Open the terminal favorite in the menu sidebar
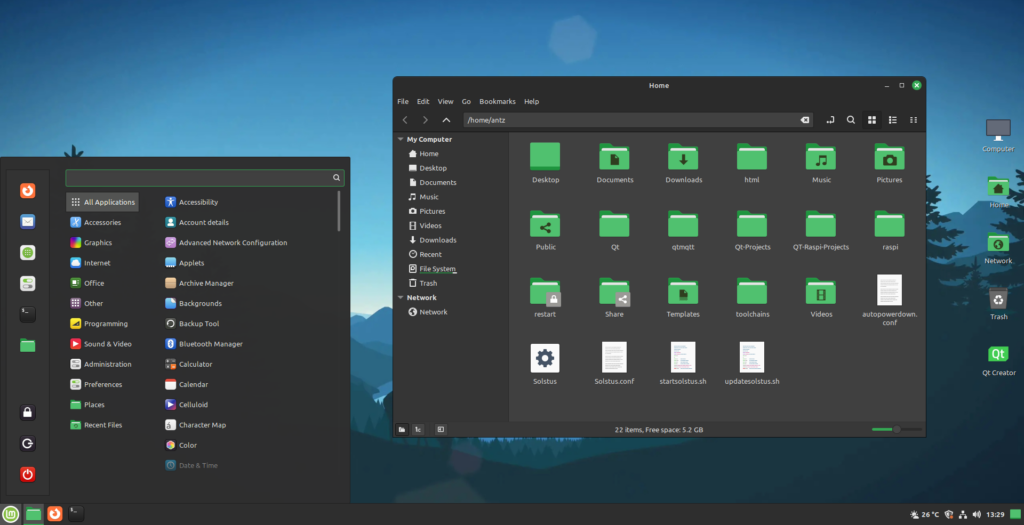The width and height of the screenshot is (1024, 525). click(x=27, y=314)
